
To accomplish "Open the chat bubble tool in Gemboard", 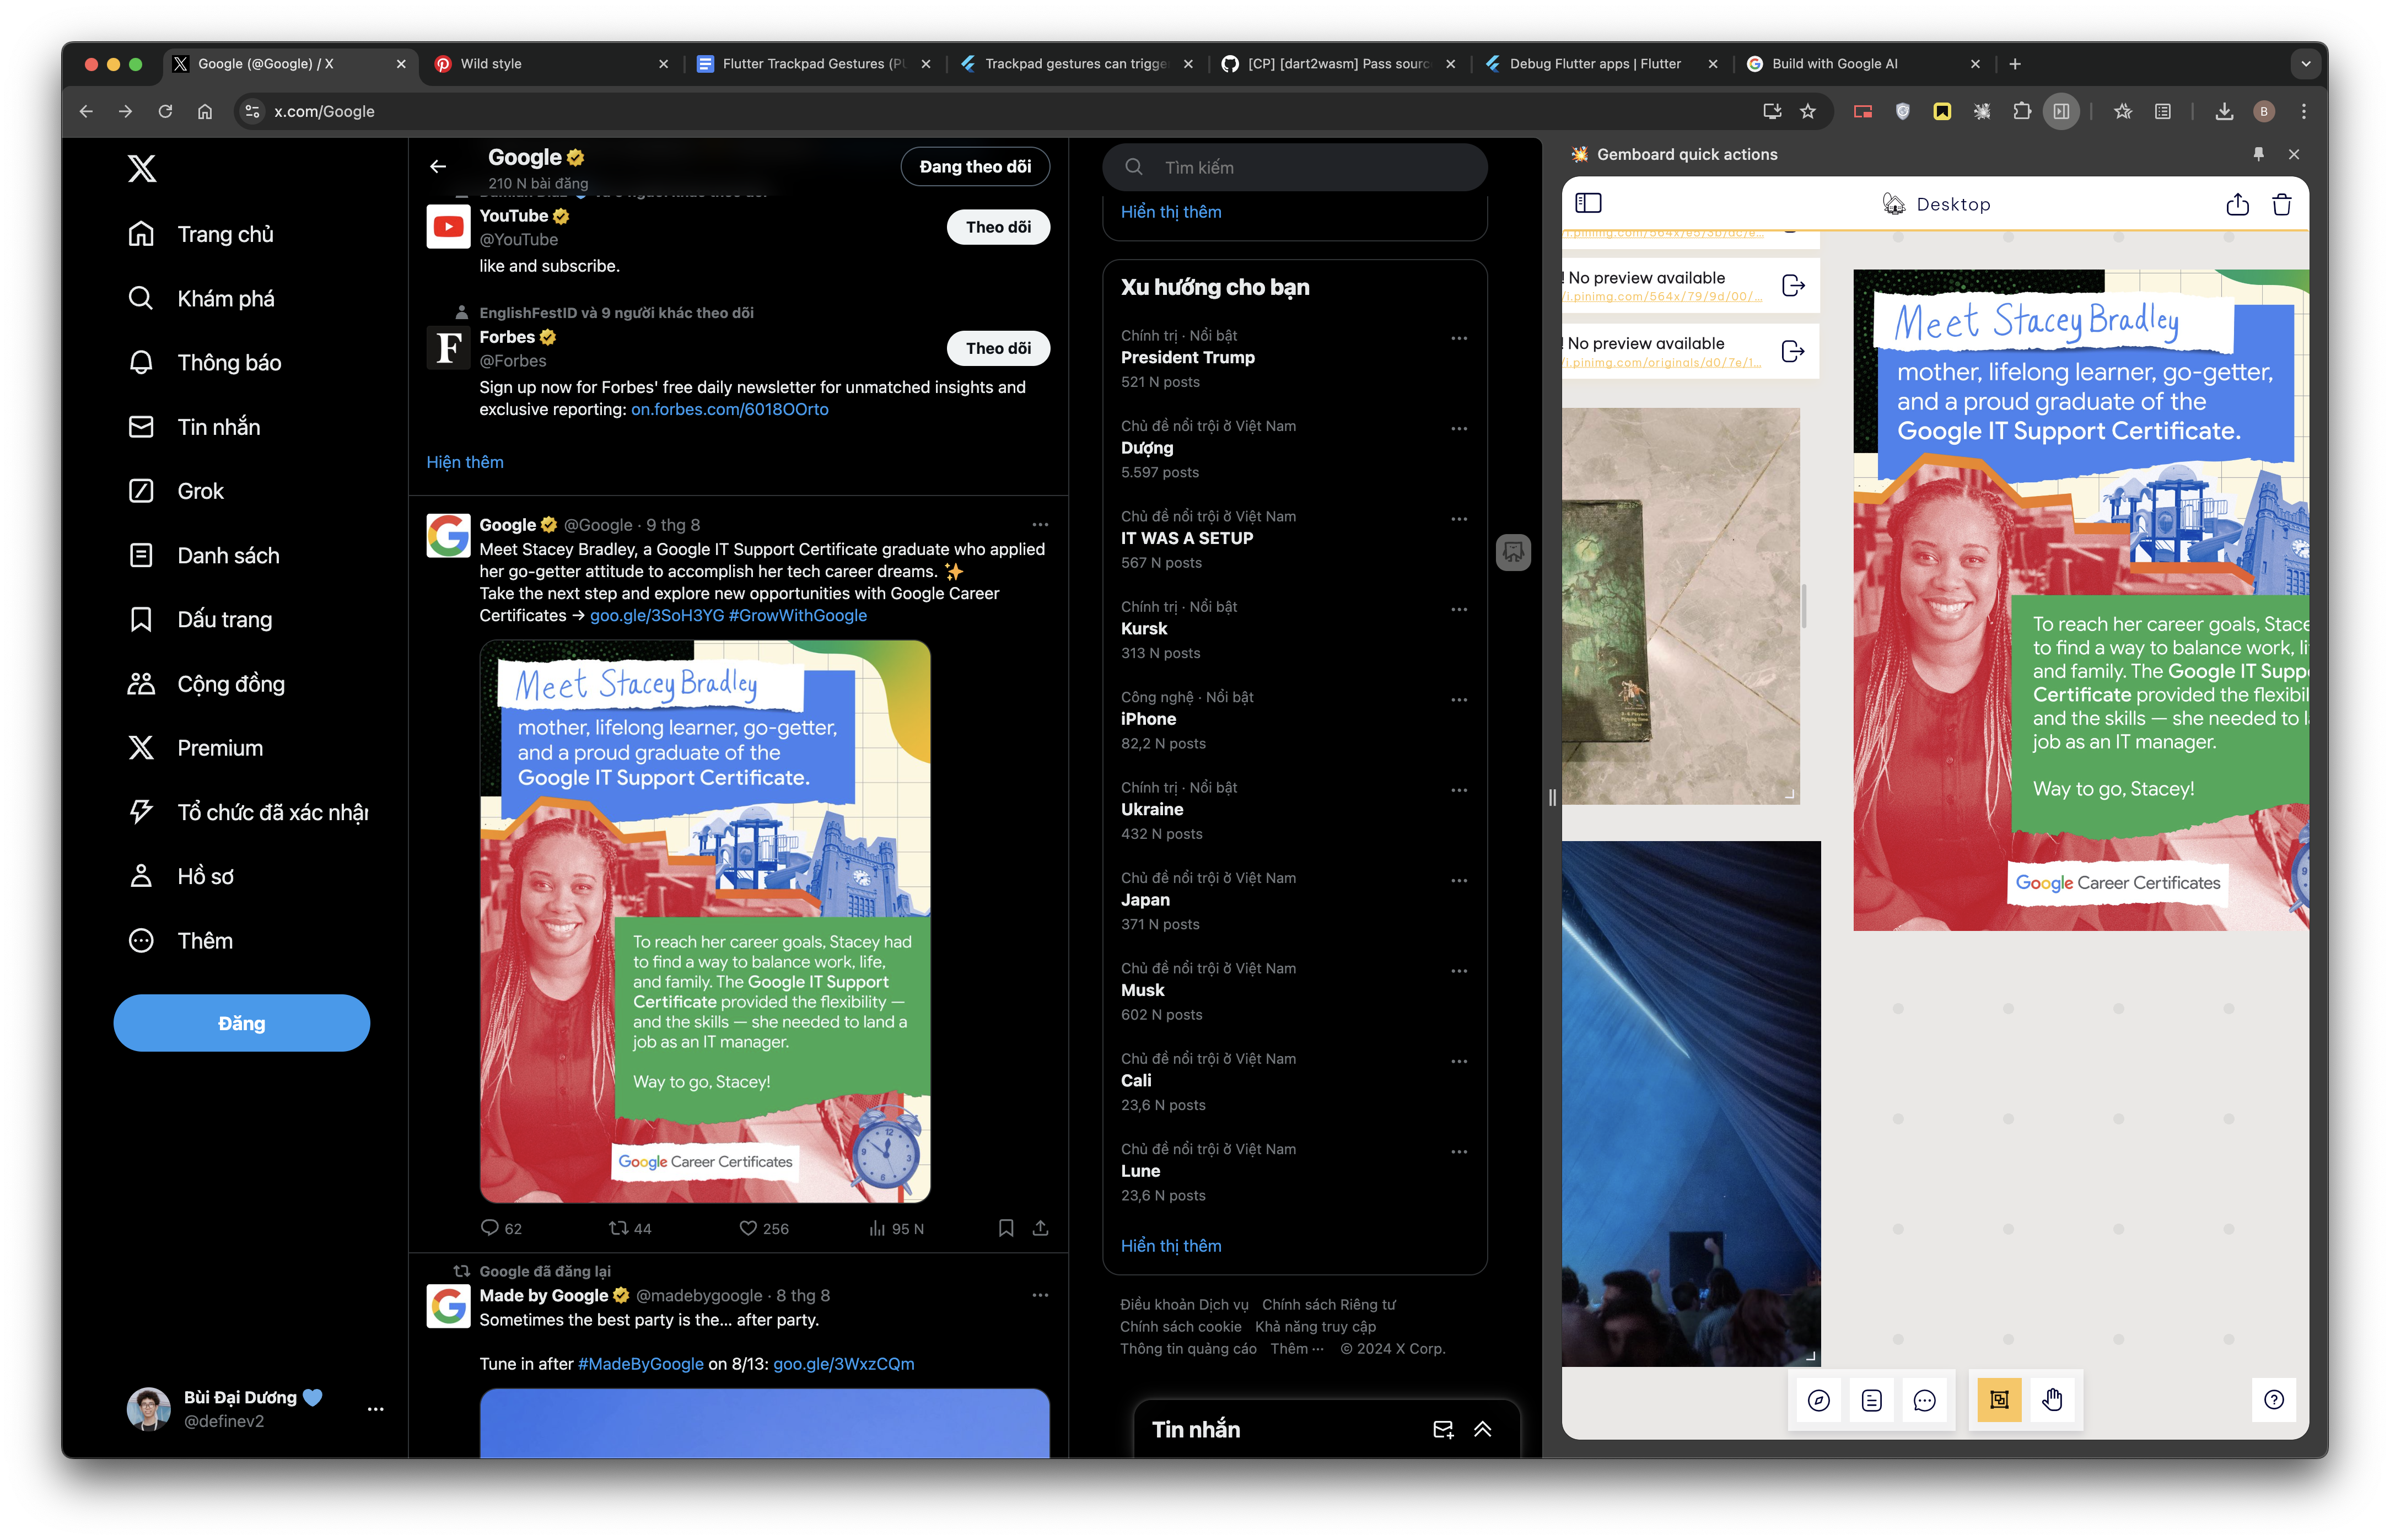I will click(1924, 1400).
